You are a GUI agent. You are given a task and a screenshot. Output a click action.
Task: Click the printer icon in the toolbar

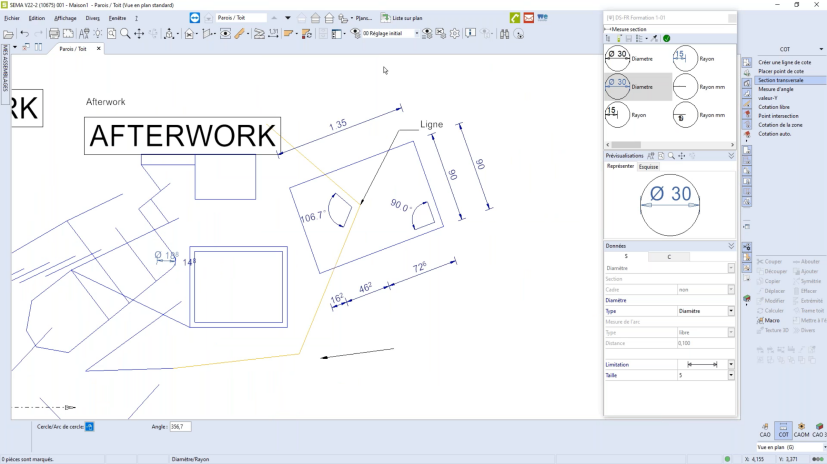point(54,33)
